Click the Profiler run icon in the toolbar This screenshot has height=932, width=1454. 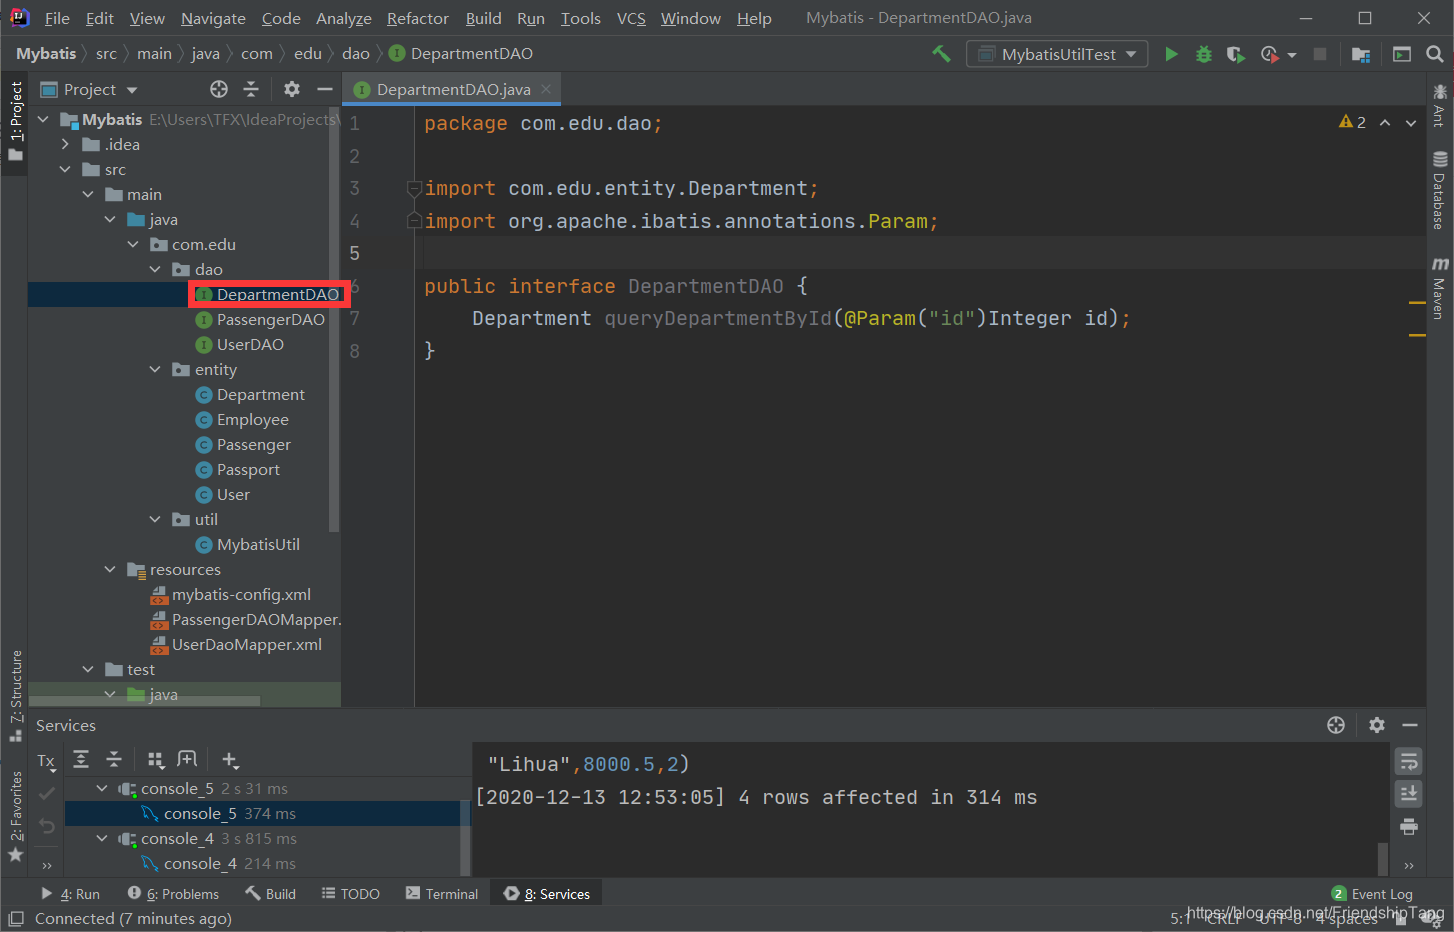1270,54
